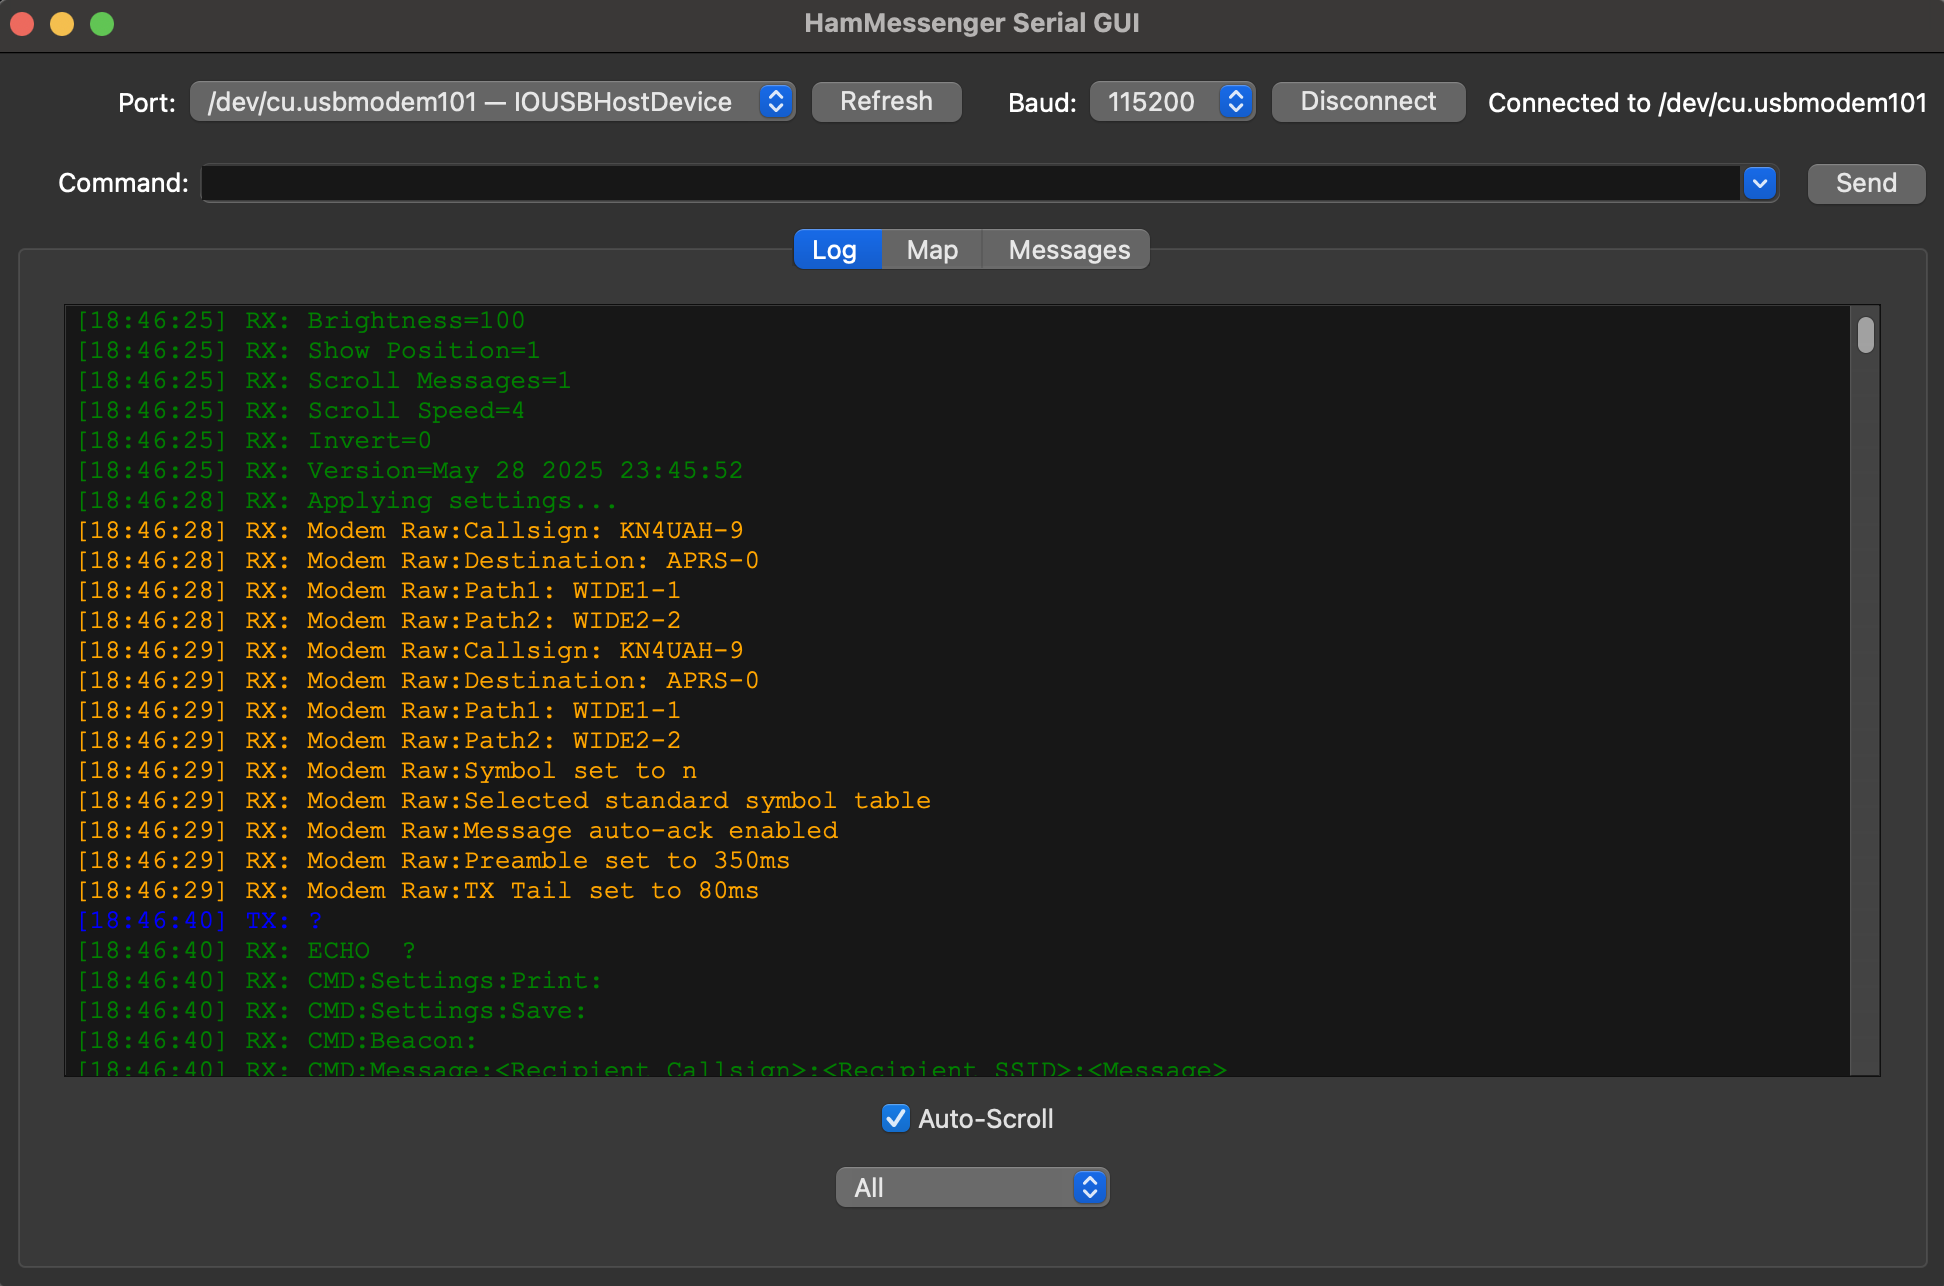
Task: Click the 'Preamble set to 350ms' log line
Action: [434, 861]
